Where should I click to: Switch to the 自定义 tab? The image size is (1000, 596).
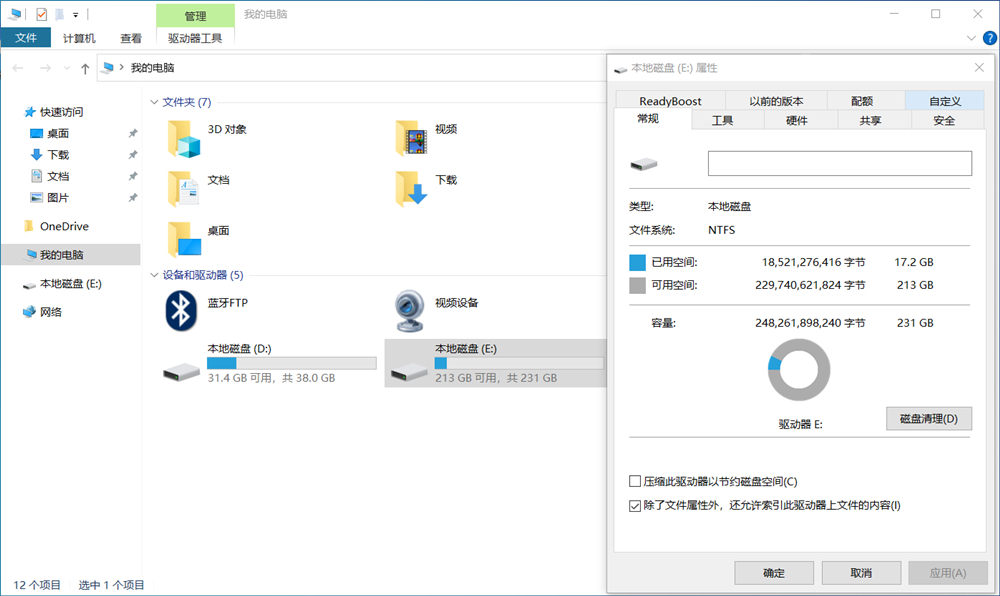tap(945, 101)
